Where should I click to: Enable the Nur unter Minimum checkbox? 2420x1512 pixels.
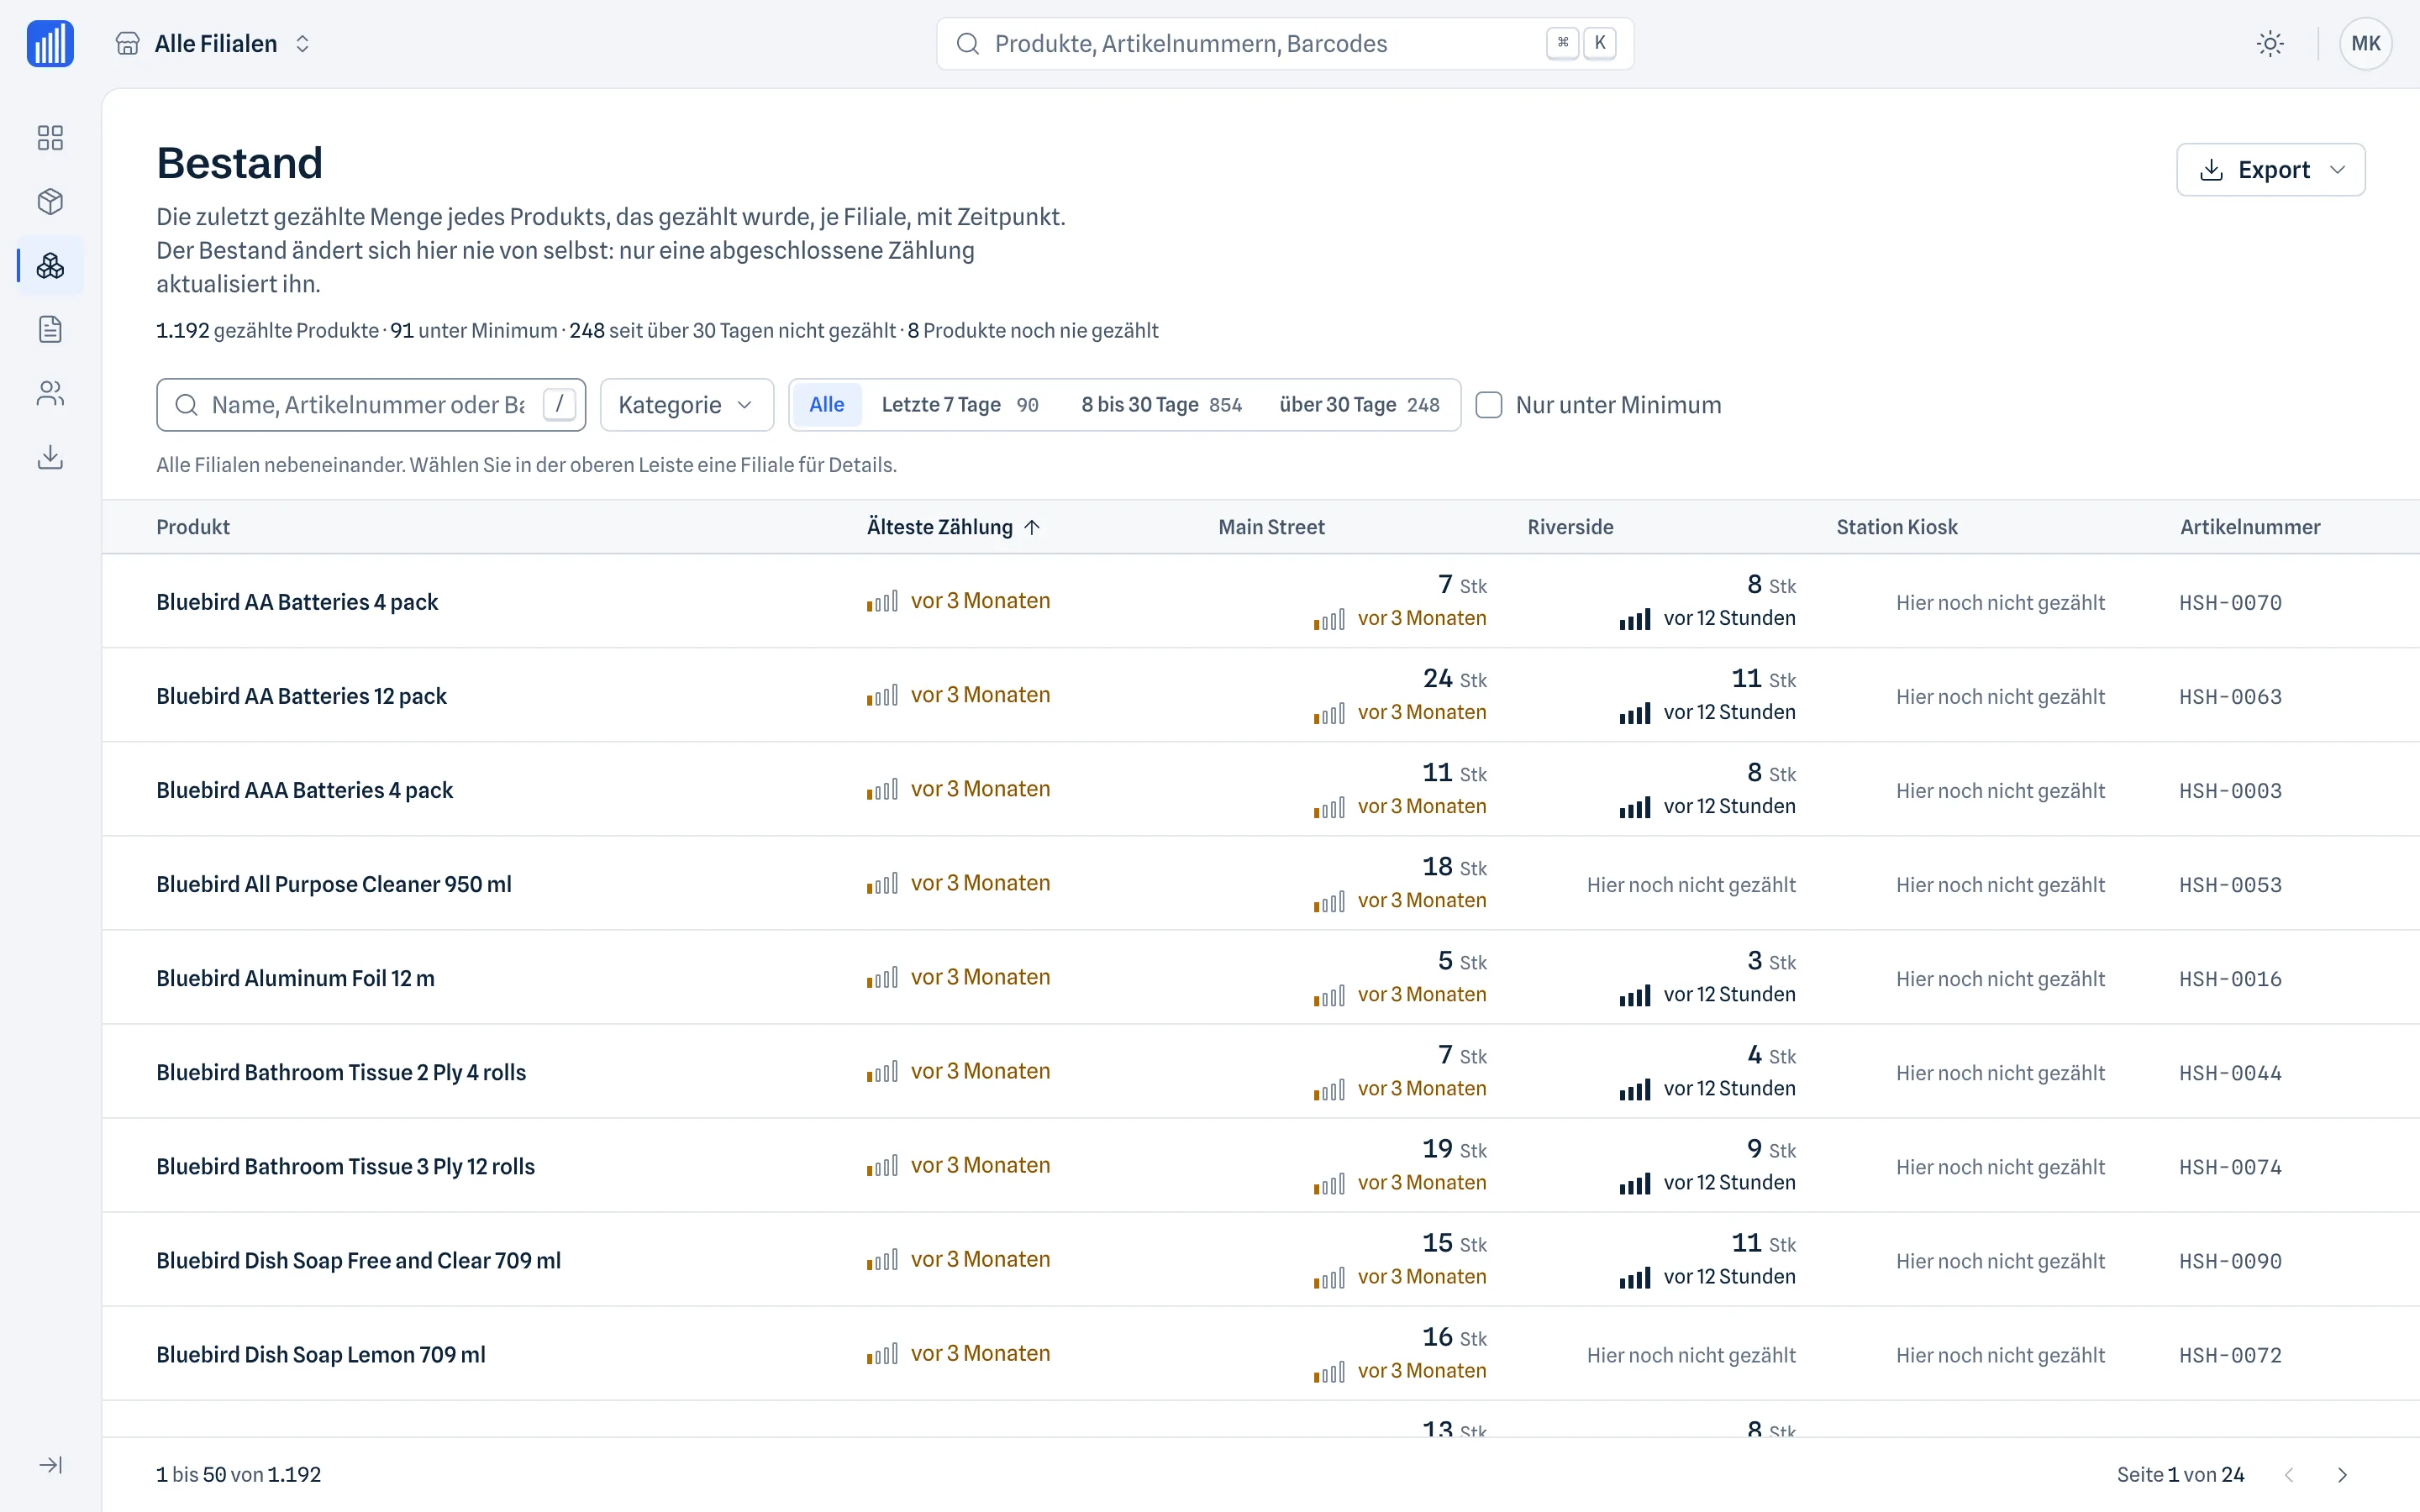tap(1489, 405)
